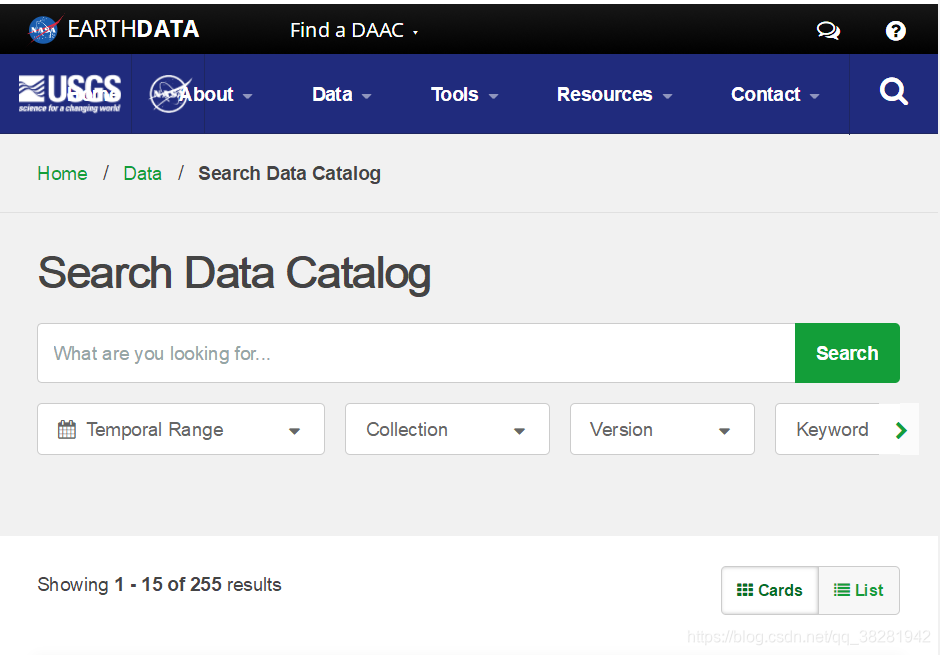This screenshot has height=655, width=940.
Task: Switch results to Cards view
Action: pyautogui.click(x=769, y=590)
